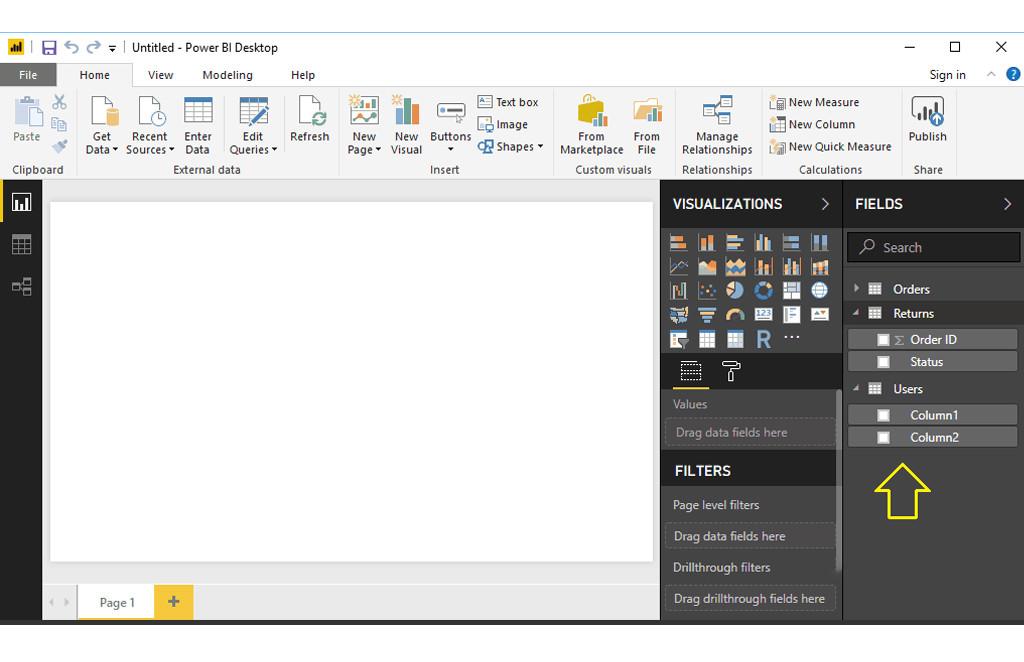
Task: Select the globe map visual
Action: (x=820, y=291)
